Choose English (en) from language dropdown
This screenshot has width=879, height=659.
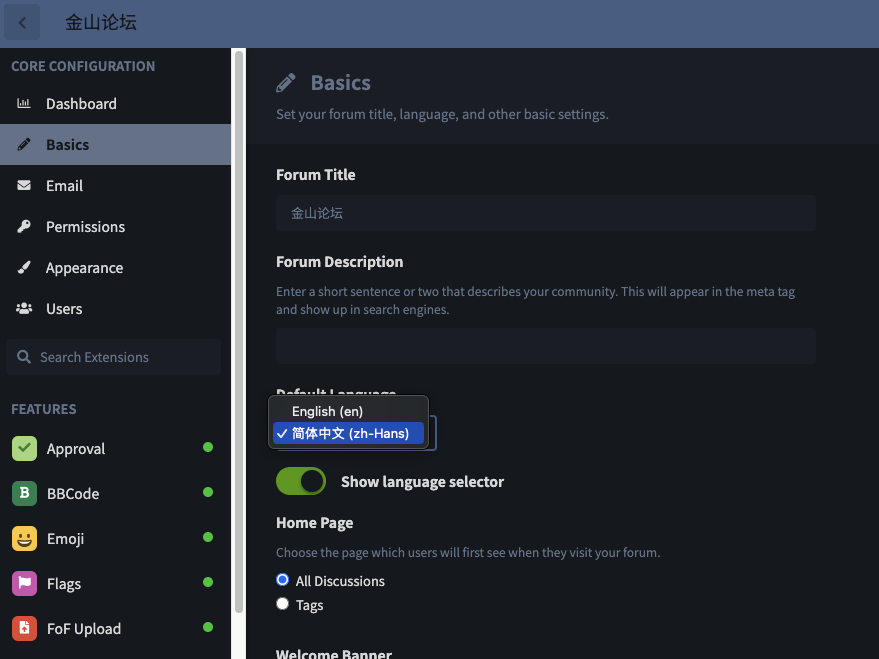327,411
